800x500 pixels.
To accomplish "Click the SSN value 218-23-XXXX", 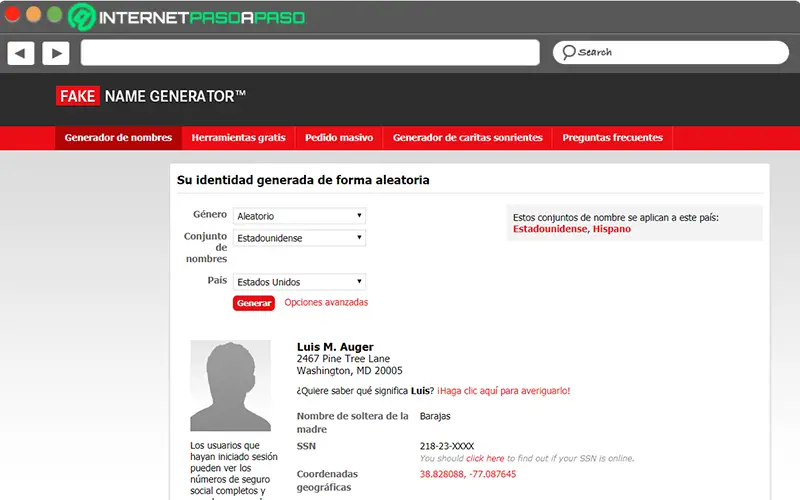I will [x=447, y=446].
